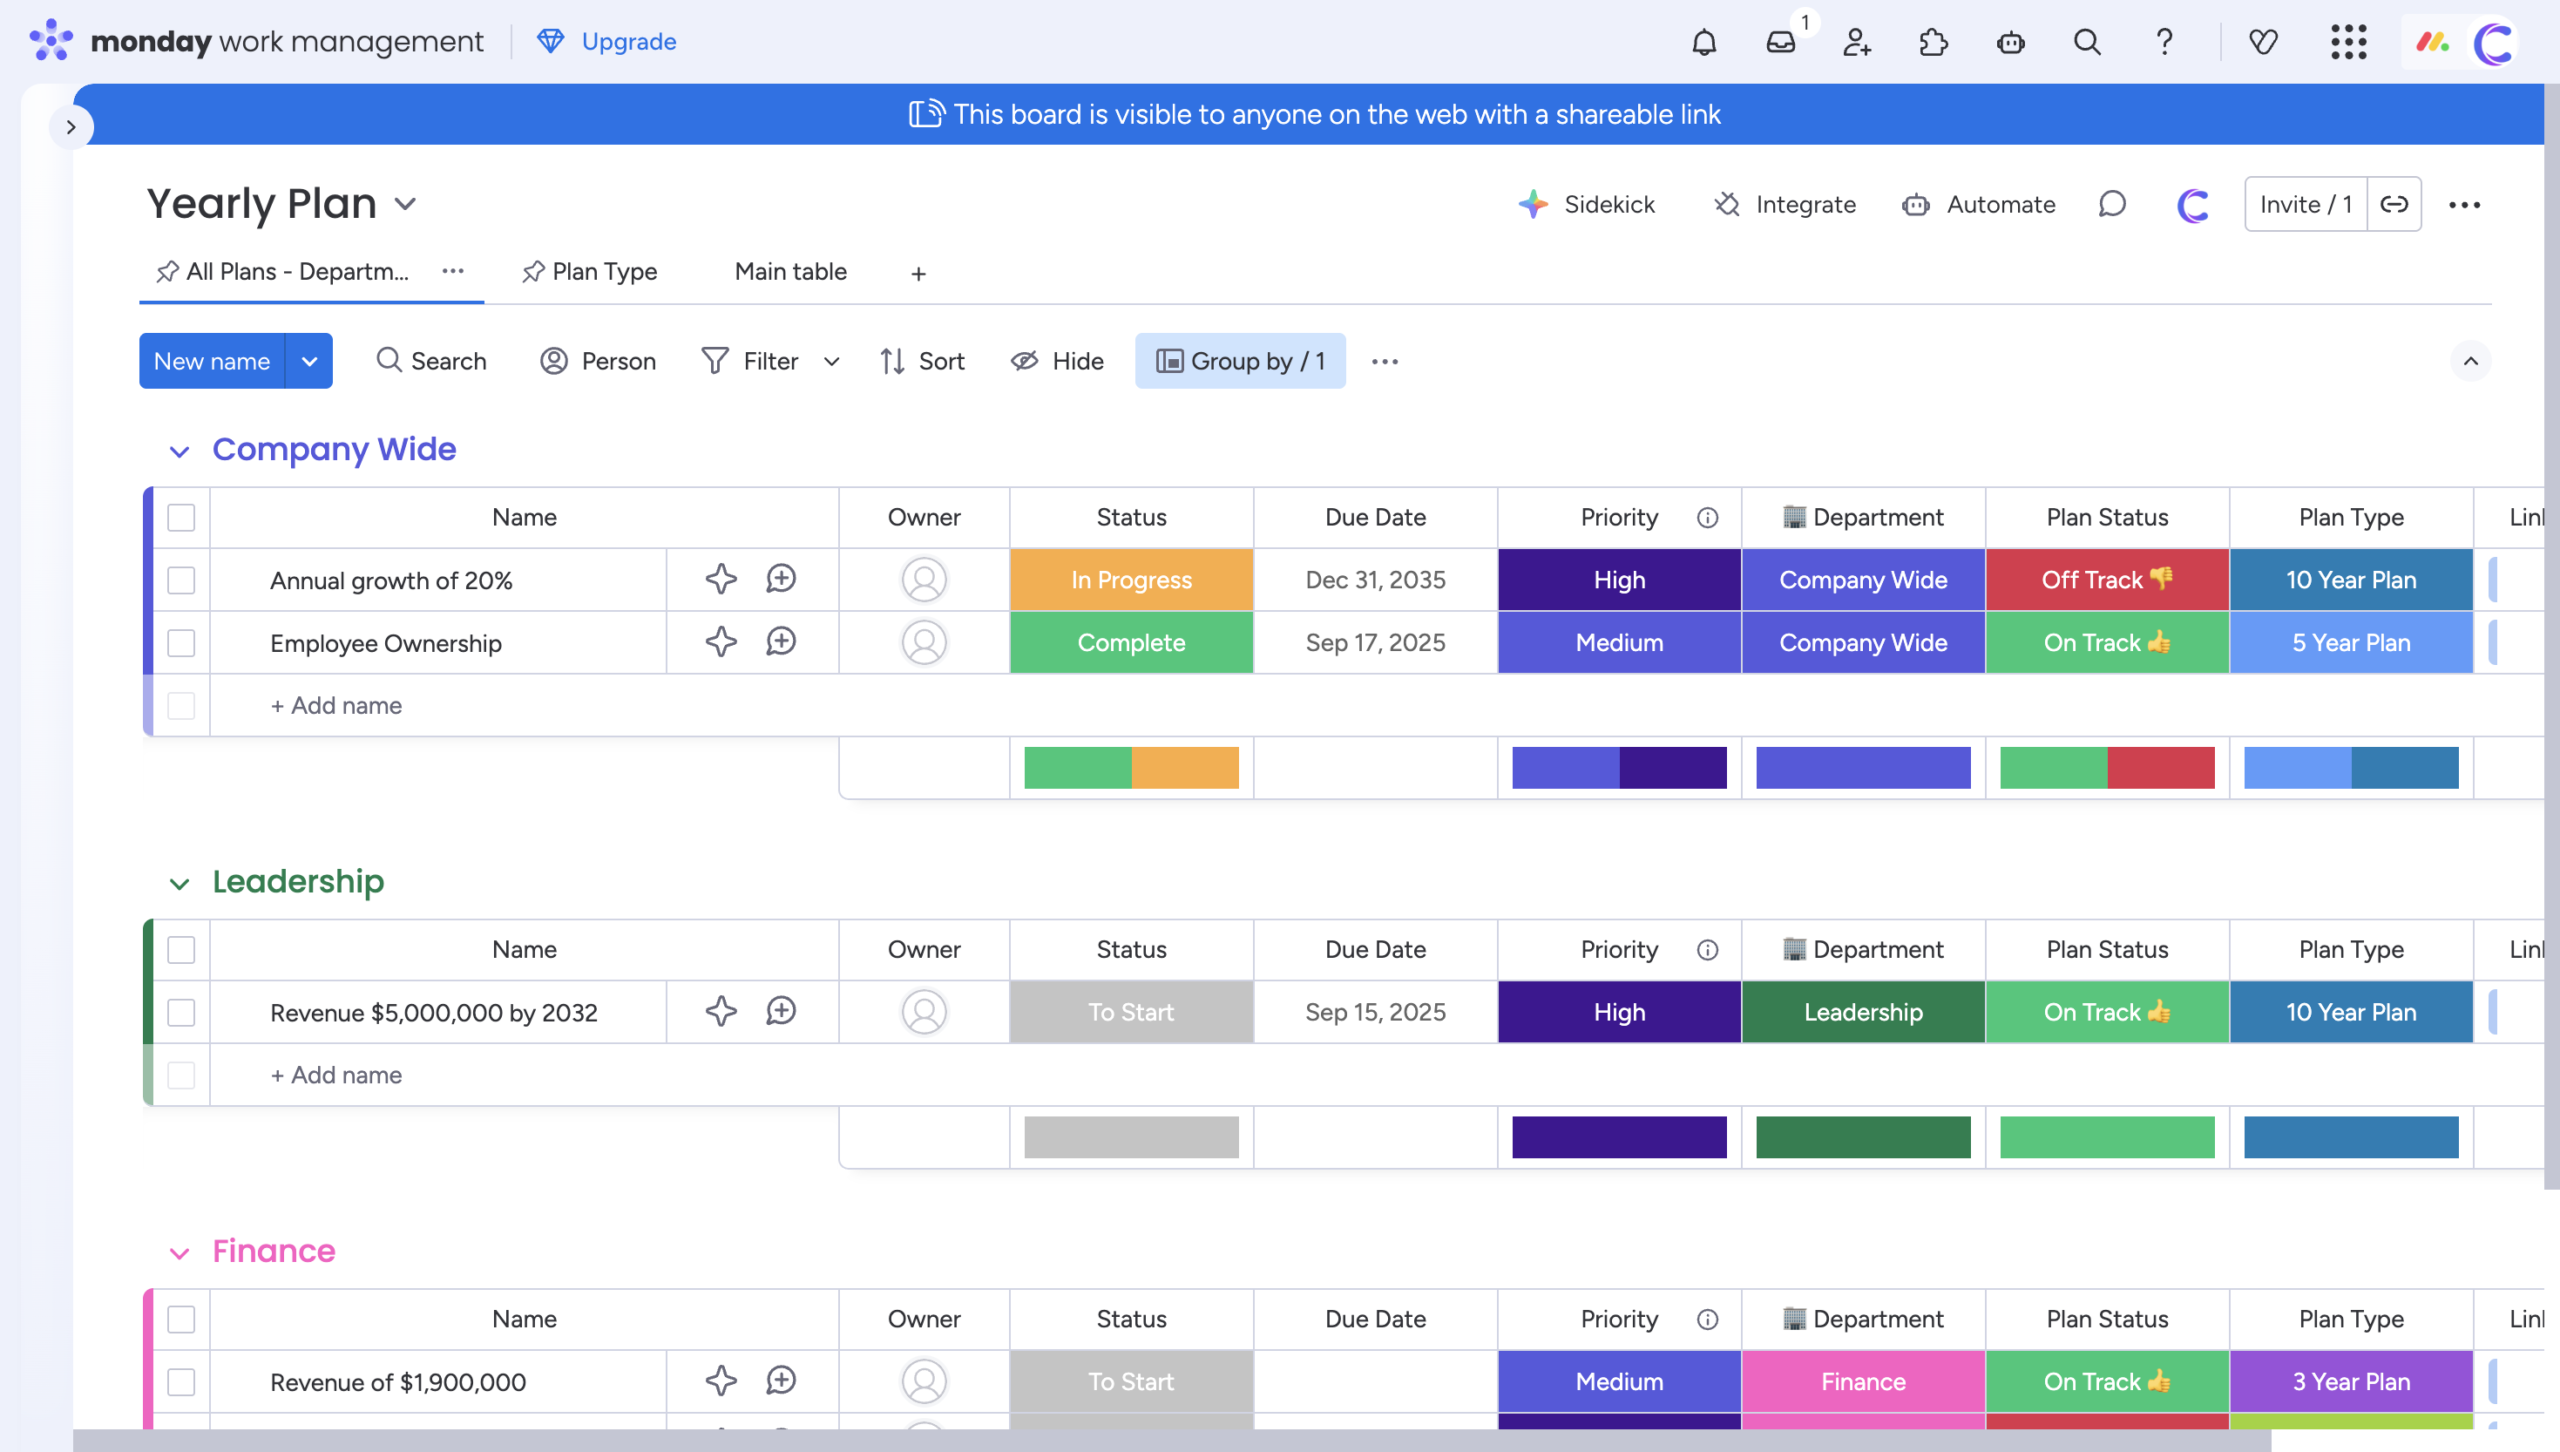This screenshot has width=2560, height=1452.
Task: Click In Progress status cell
Action: [x=1131, y=580]
